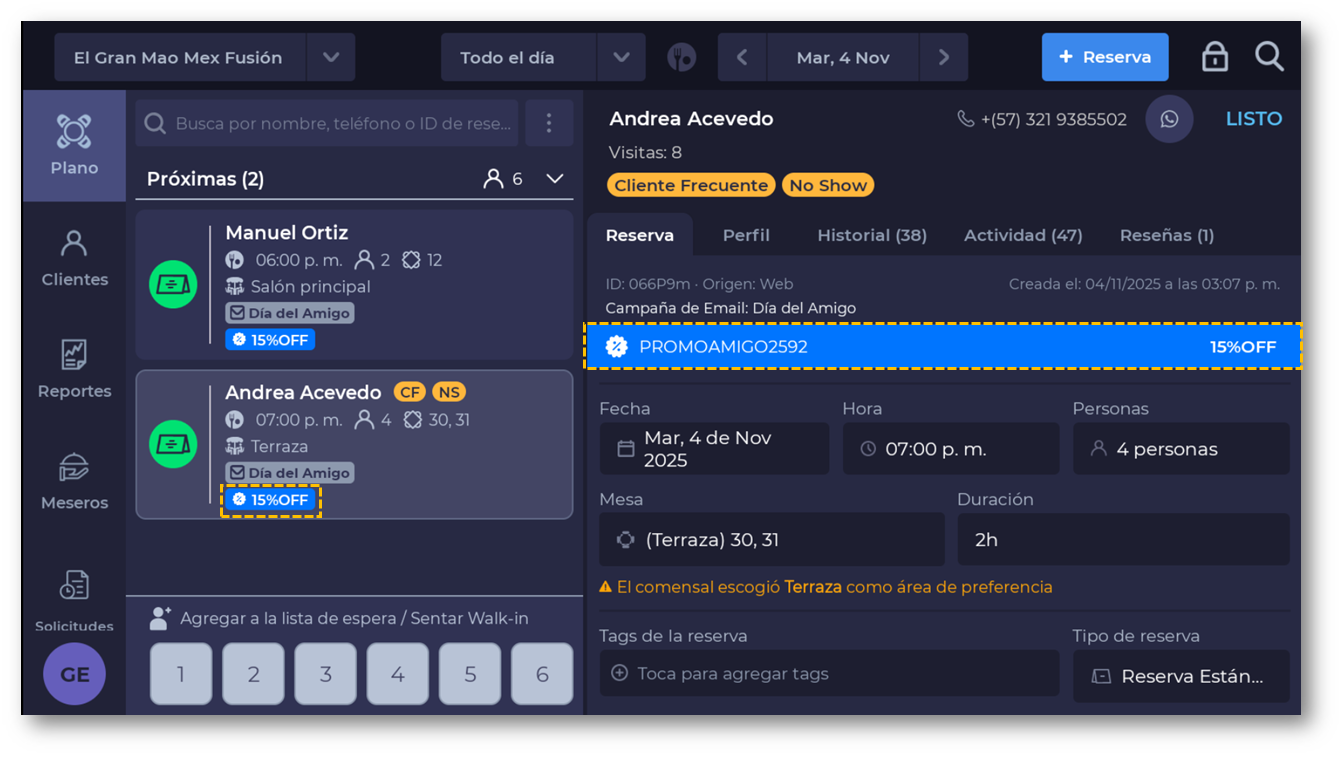Screen dimensions: 1343x763
Task: Click Día del Amigo tag on Manuel Ortiz
Action: click(x=289, y=313)
